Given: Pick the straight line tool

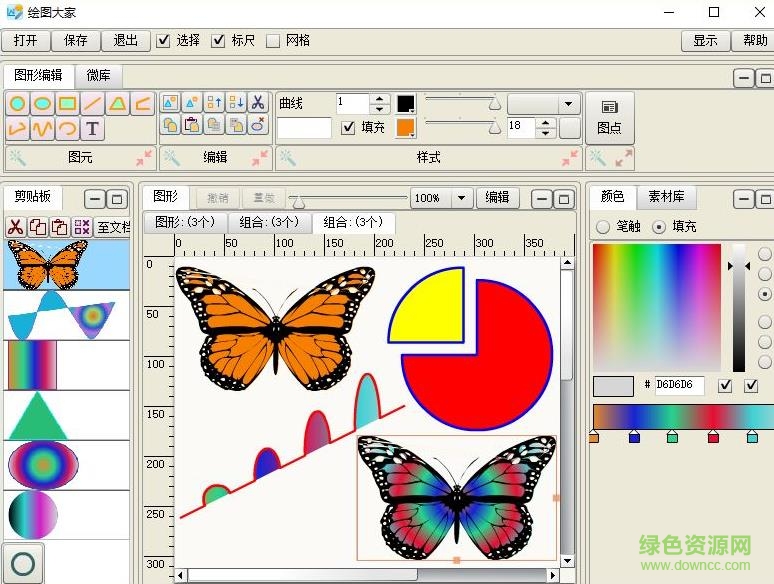Looking at the screenshot, I should click(93, 103).
